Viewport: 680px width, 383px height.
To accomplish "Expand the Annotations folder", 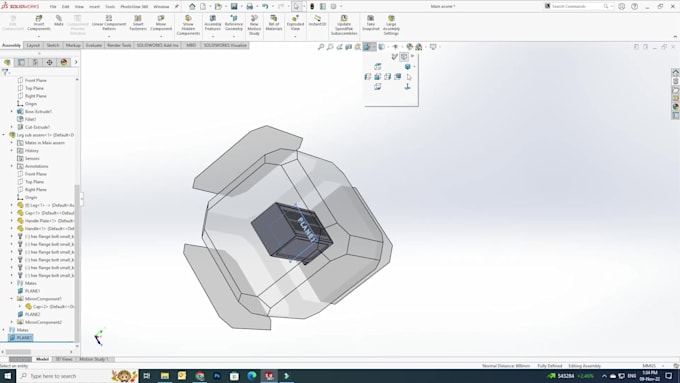I will [12, 166].
